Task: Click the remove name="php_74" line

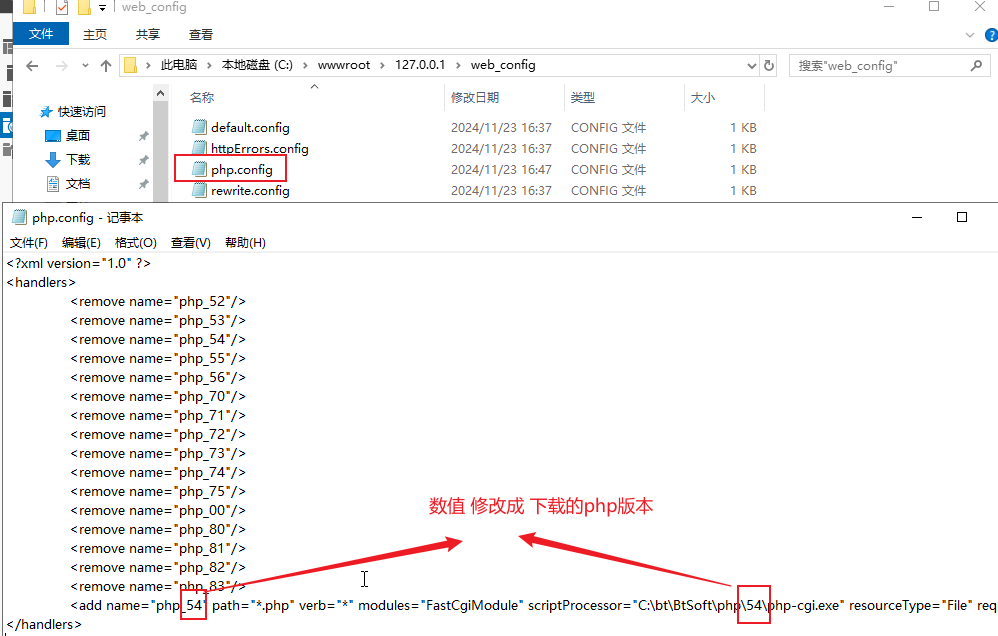Action: (x=158, y=472)
